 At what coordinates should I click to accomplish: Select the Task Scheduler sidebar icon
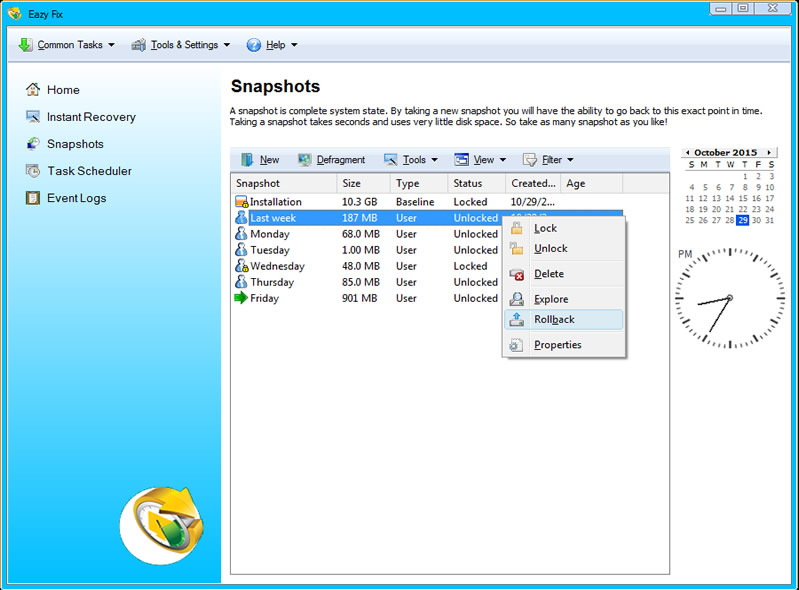tap(34, 171)
